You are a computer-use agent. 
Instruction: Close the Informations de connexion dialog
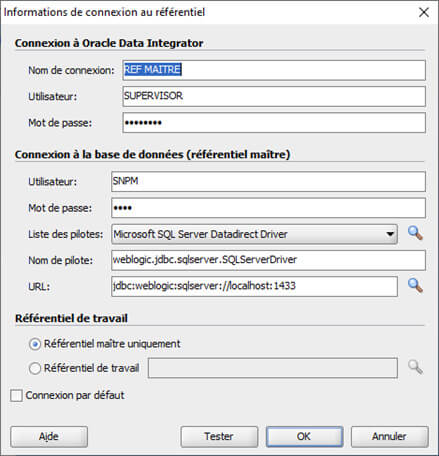(x=424, y=12)
